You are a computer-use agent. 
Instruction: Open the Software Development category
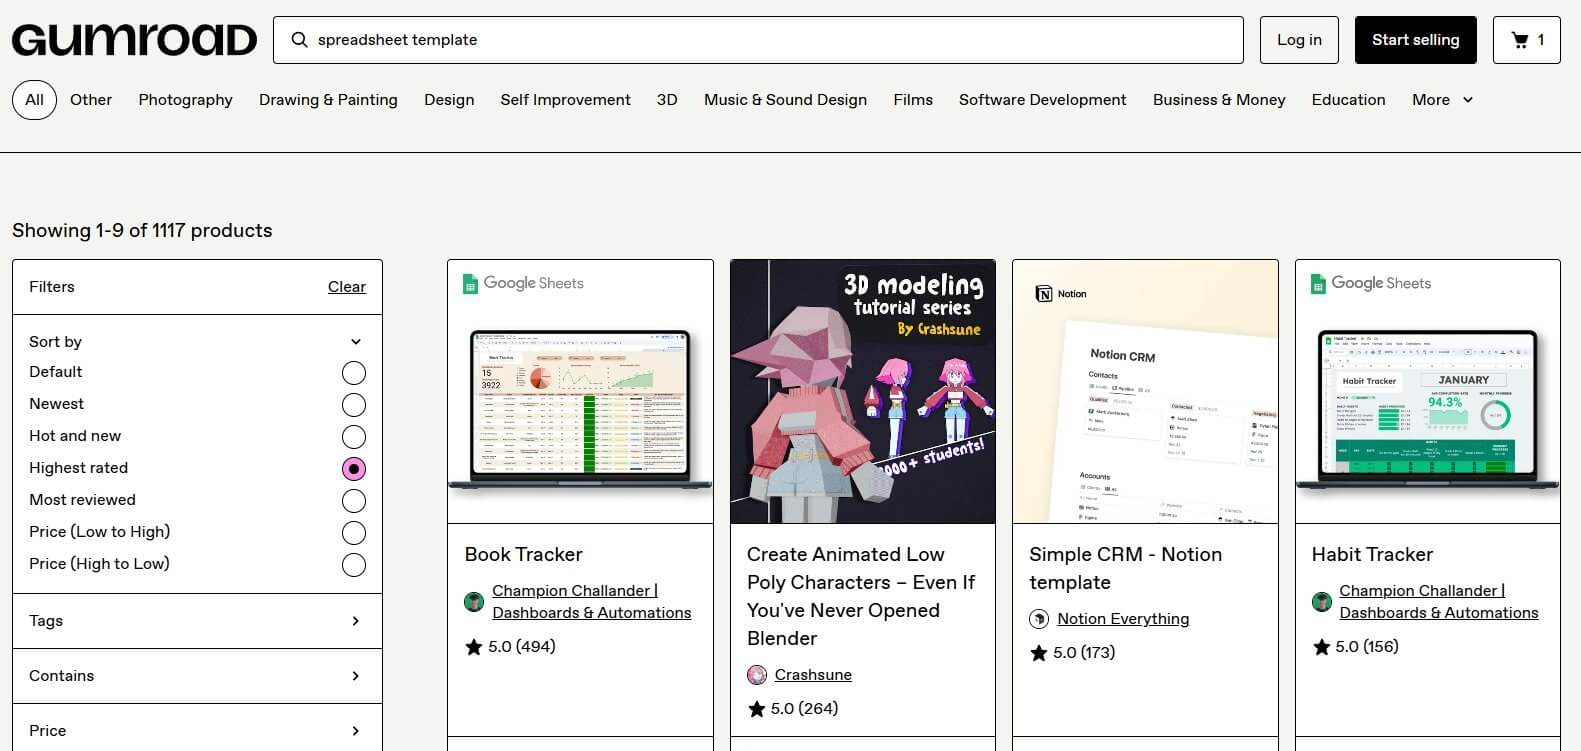point(1042,100)
